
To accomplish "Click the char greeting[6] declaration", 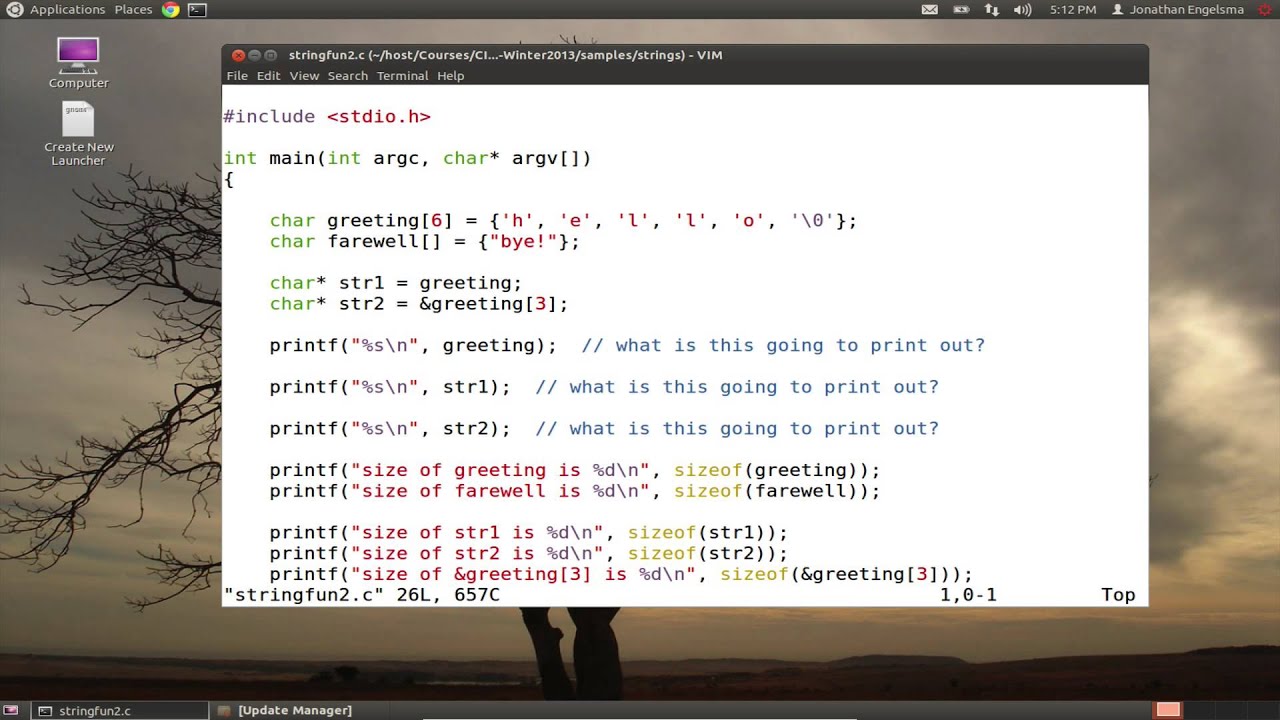I will (563, 221).
